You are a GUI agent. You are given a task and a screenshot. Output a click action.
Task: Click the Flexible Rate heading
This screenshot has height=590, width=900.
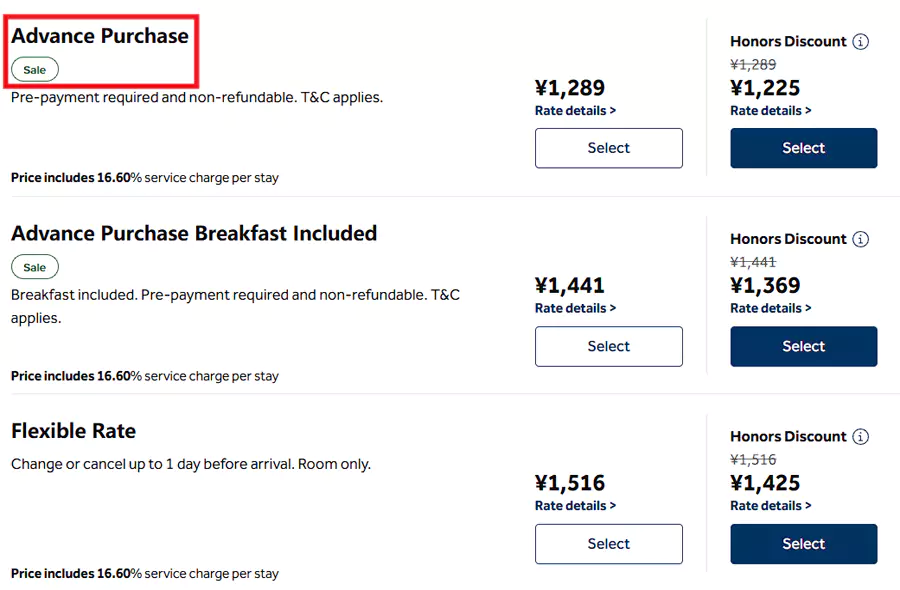pos(73,431)
